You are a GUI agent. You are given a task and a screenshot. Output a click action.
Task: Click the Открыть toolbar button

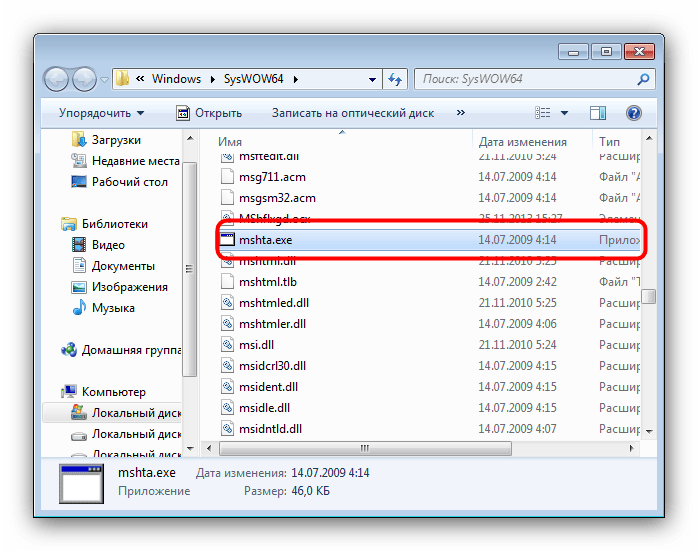pos(209,113)
